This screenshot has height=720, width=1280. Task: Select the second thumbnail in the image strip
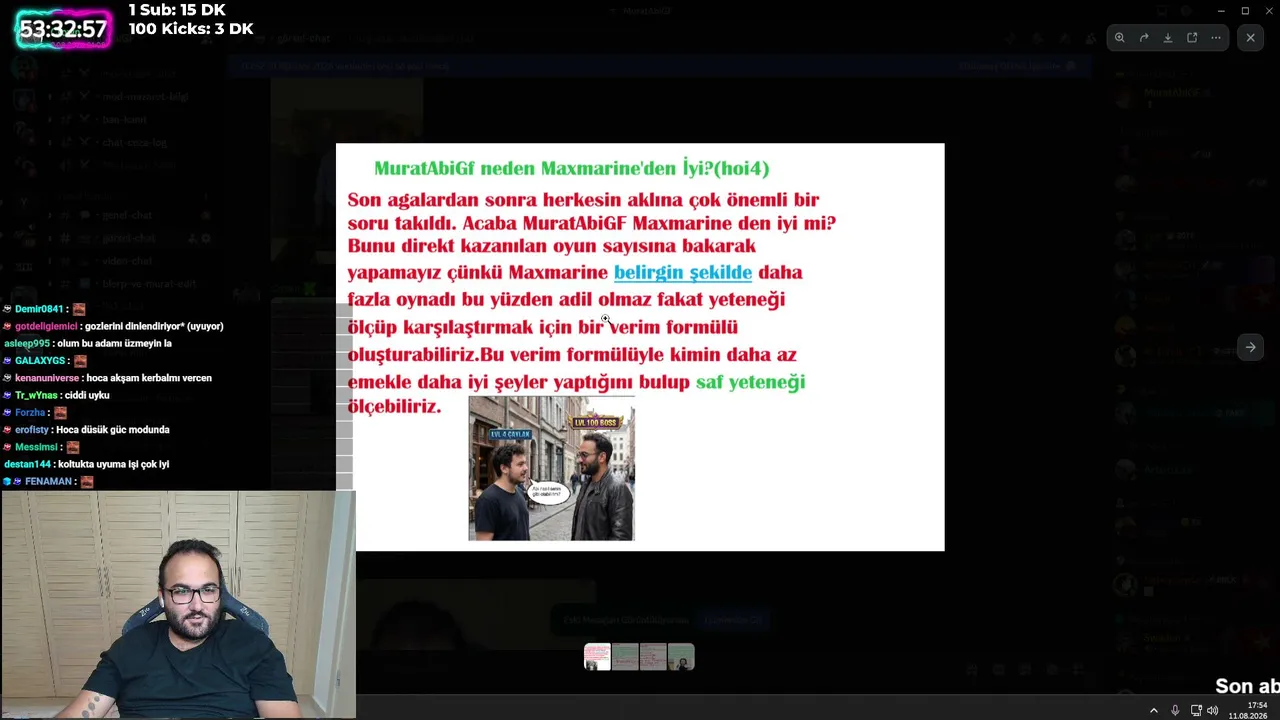click(625, 657)
